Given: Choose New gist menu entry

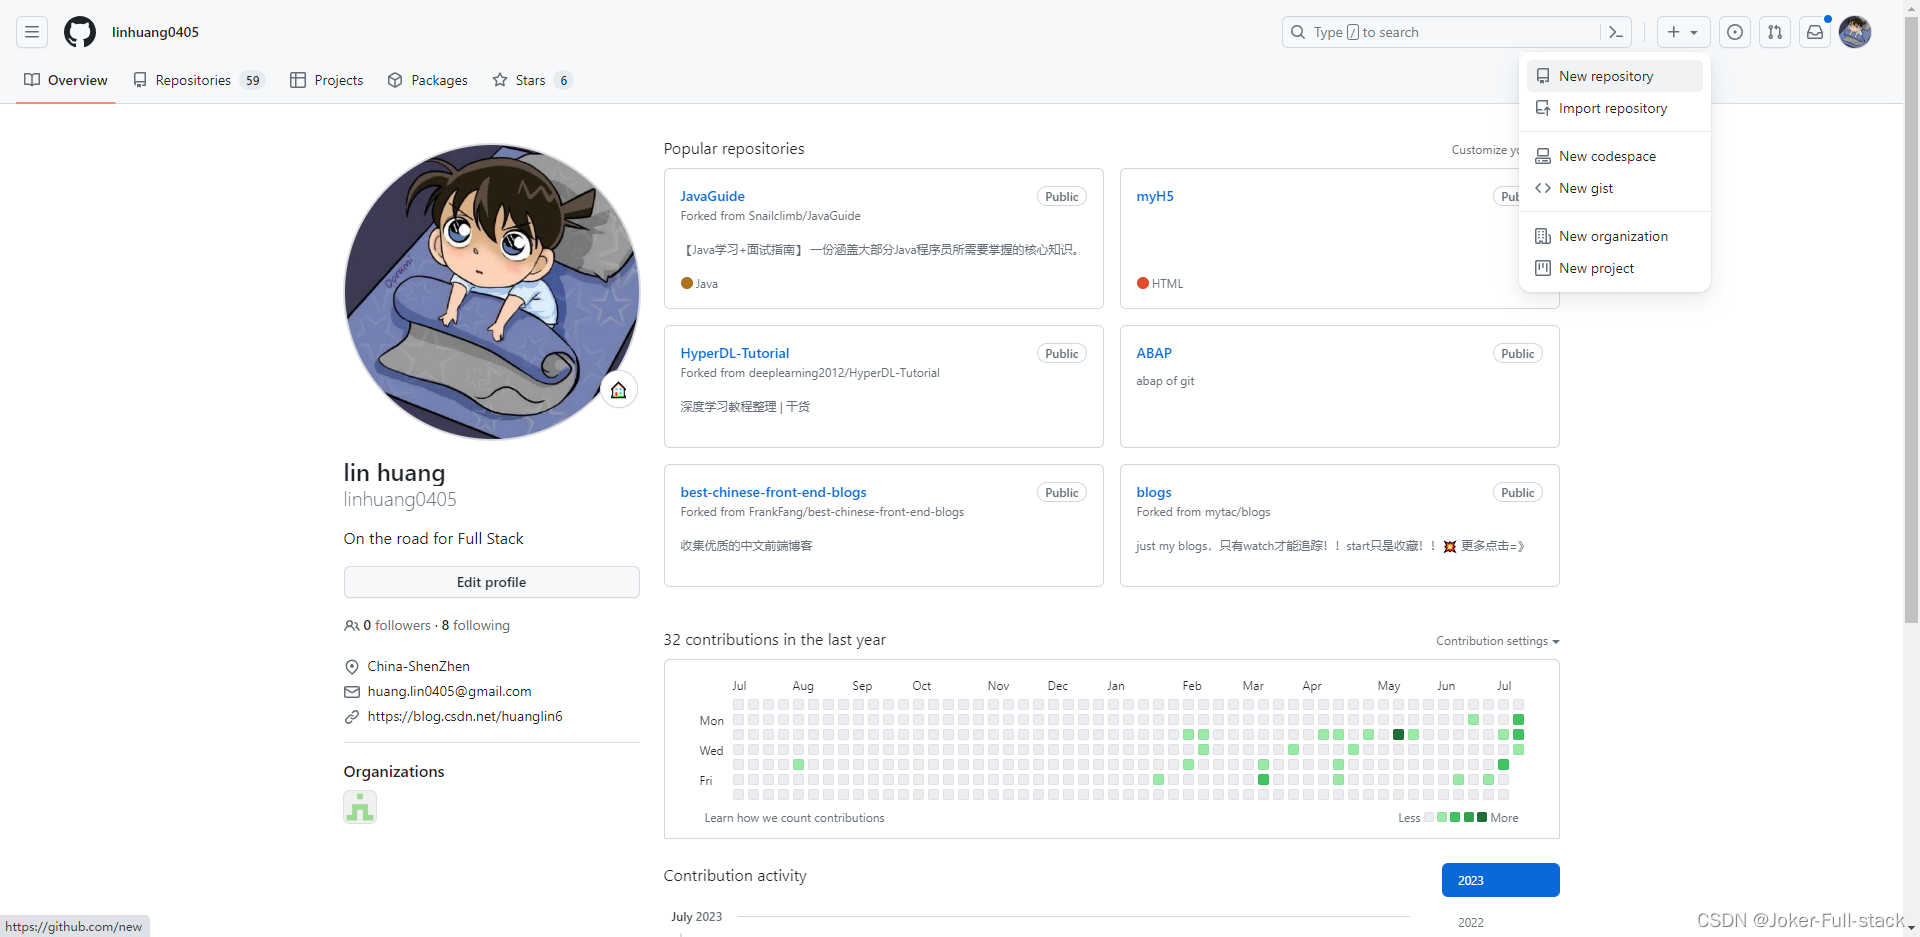Looking at the screenshot, I should pos(1615,188).
